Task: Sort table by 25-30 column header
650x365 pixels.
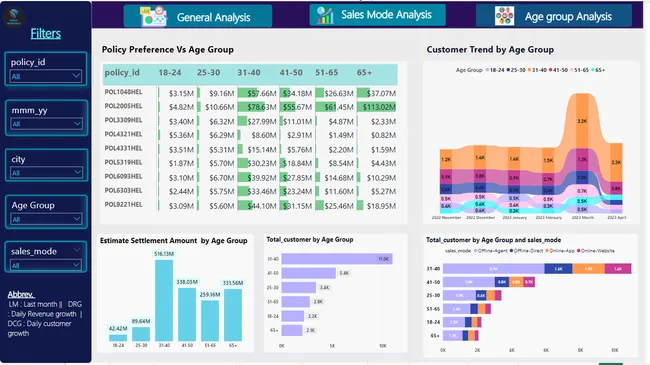Action: point(209,73)
